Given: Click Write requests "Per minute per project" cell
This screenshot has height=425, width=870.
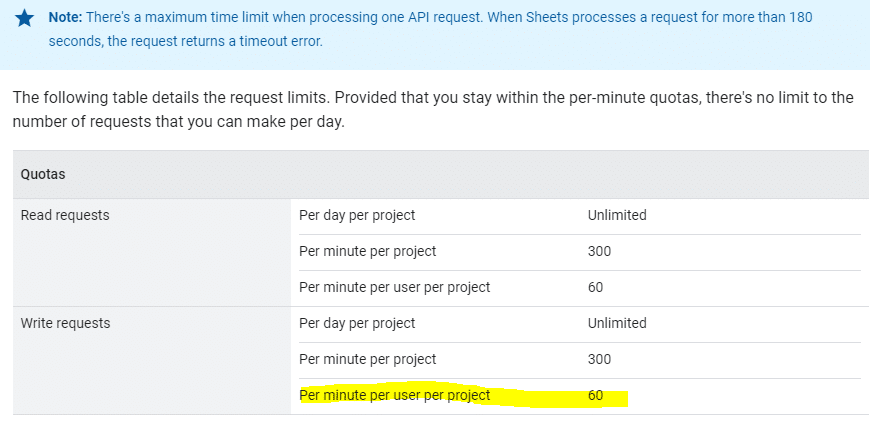Looking at the screenshot, I should (x=367, y=359).
